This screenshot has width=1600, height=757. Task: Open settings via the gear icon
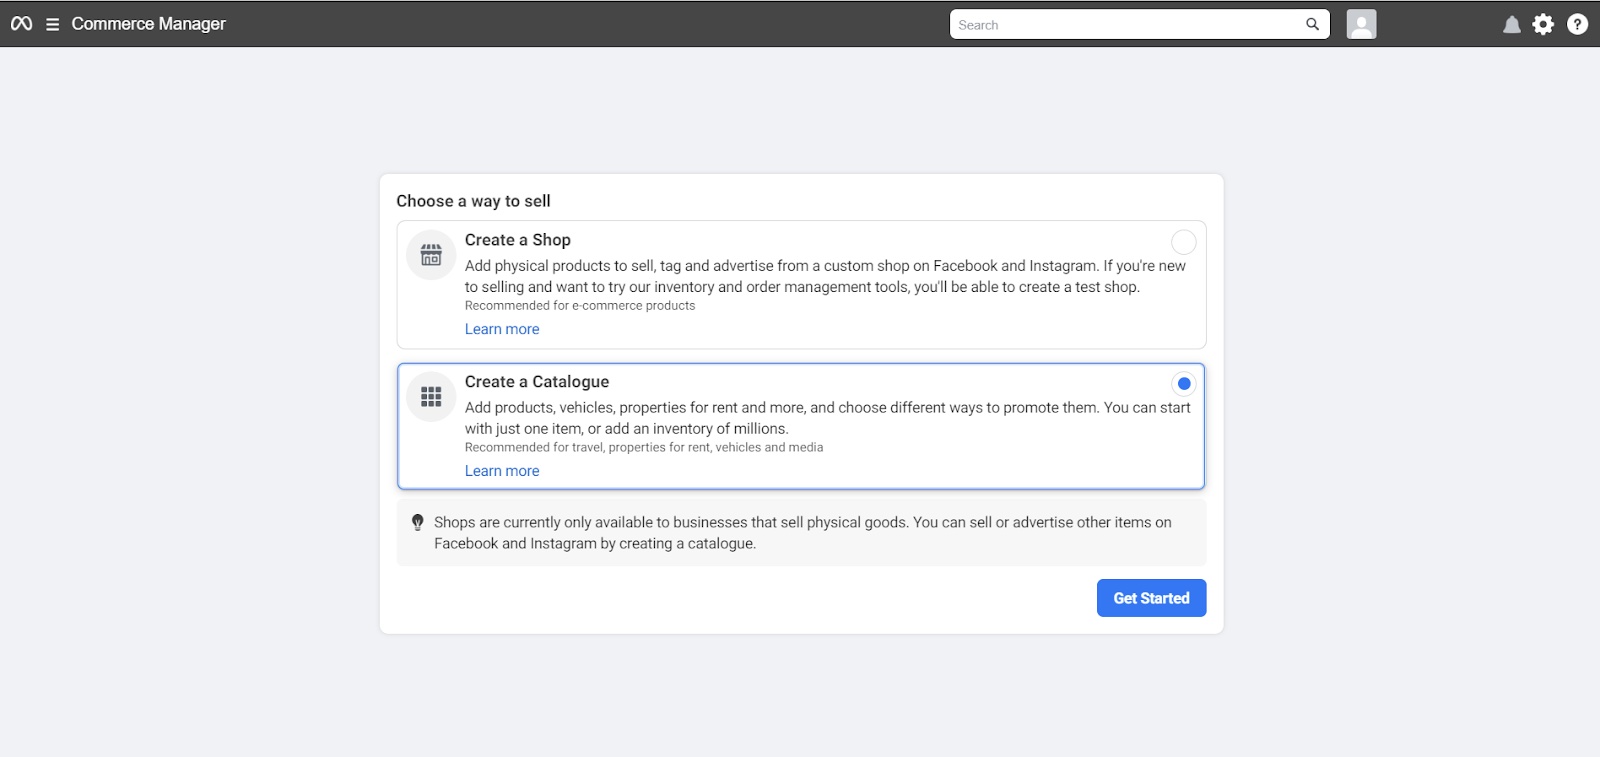1544,24
